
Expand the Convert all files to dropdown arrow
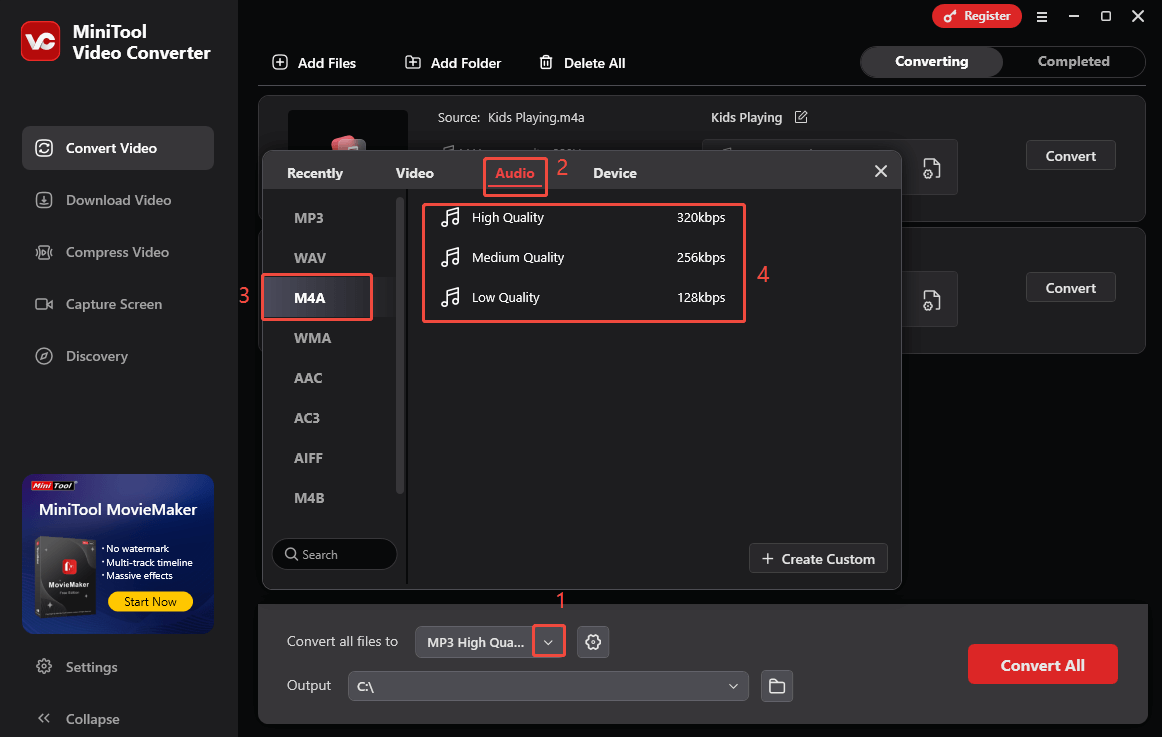pos(548,642)
